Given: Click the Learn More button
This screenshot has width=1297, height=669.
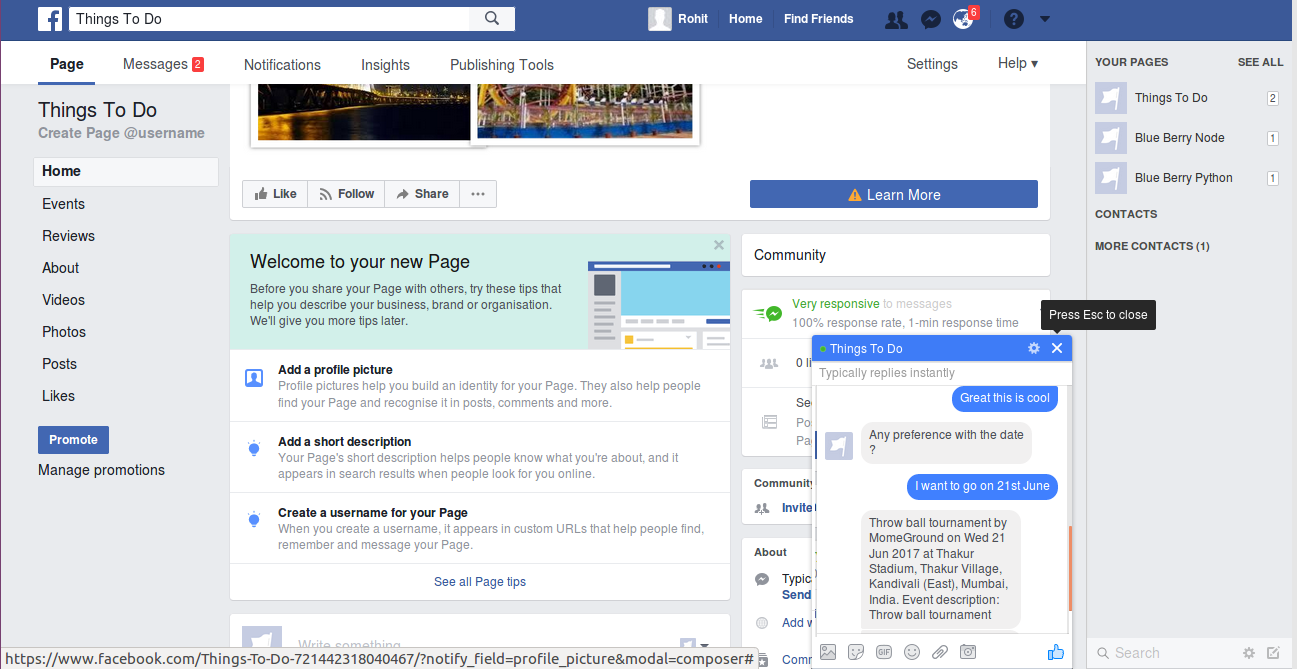Looking at the screenshot, I should (893, 194).
